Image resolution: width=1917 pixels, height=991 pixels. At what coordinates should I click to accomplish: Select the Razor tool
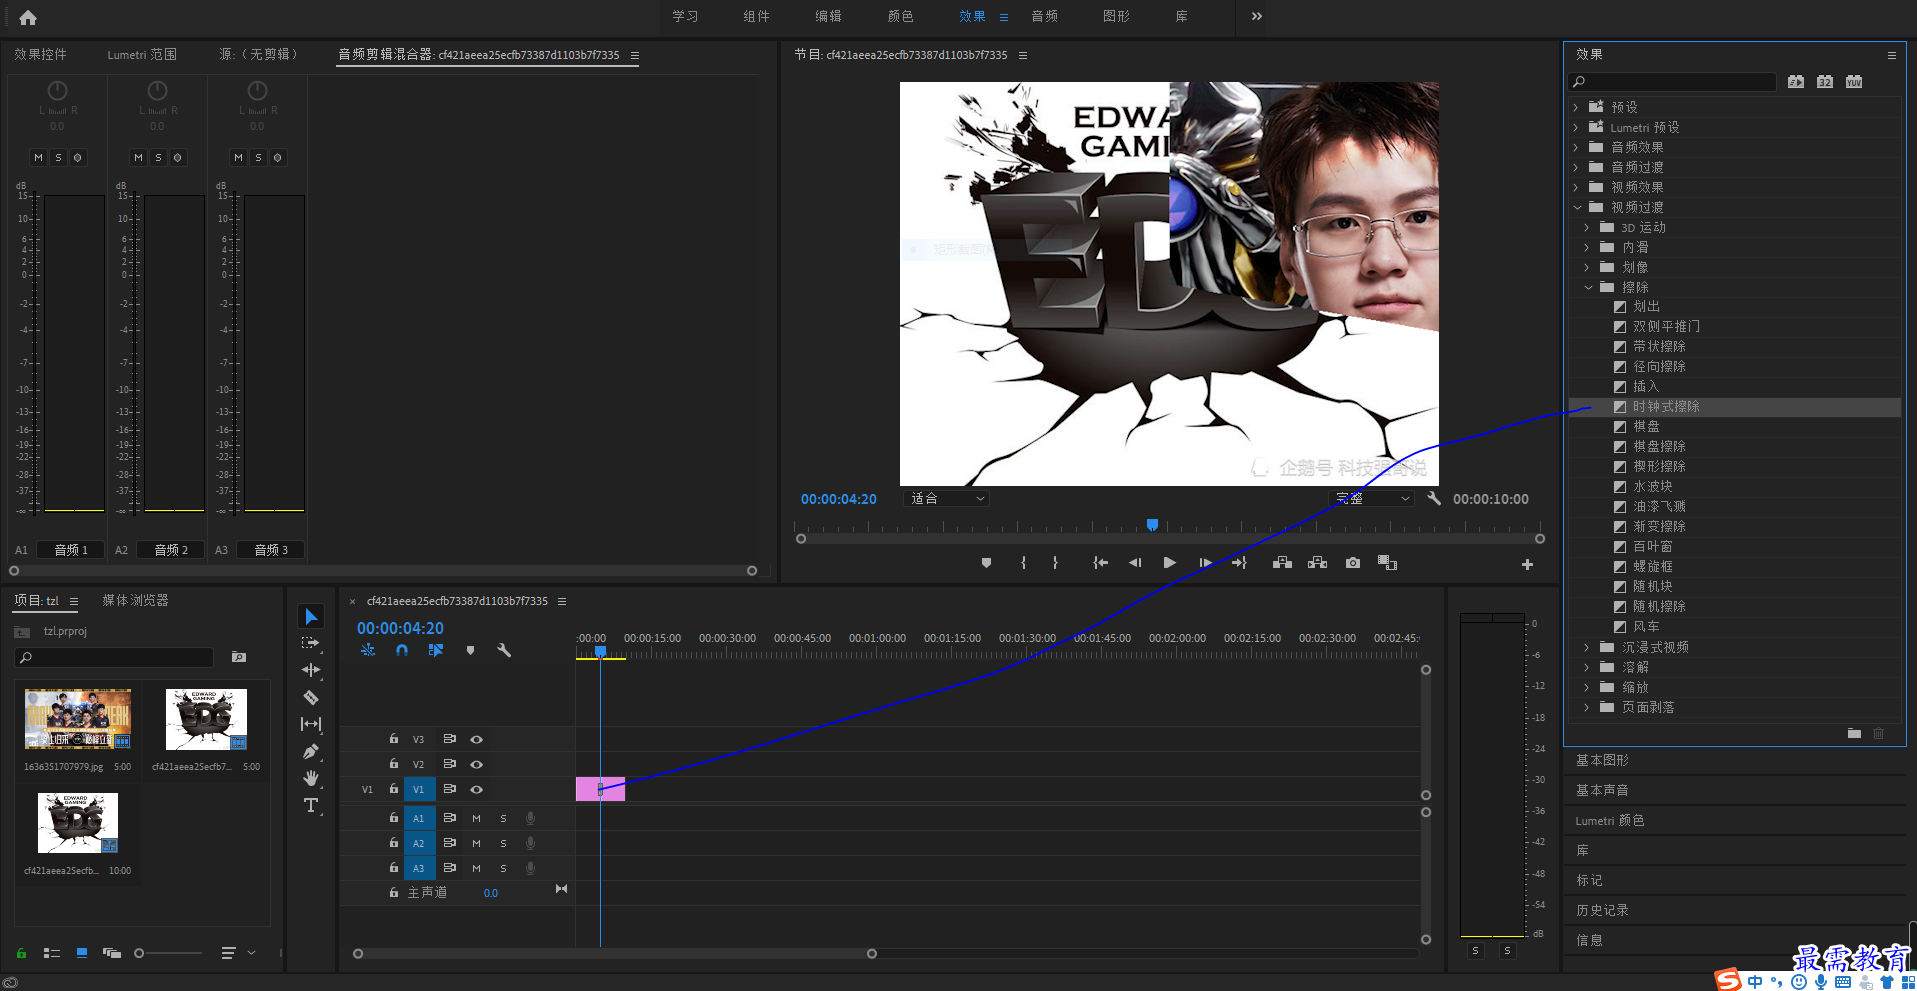click(311, 697)
